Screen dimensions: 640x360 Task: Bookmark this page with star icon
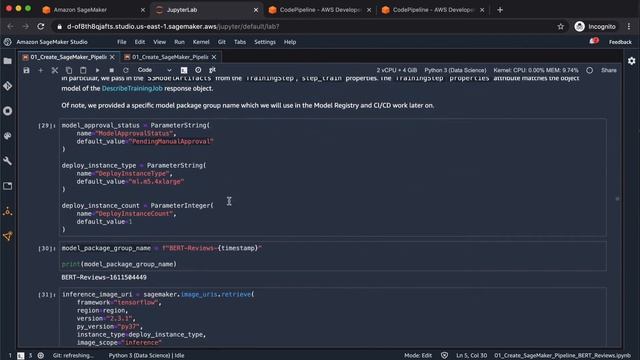tap(560, 27)
